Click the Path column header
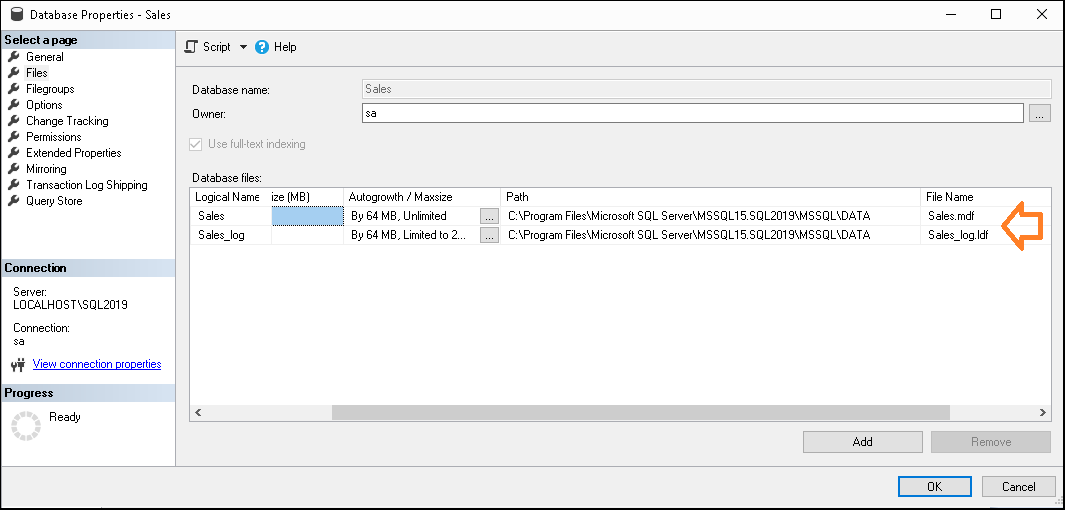The image size is (1065, 510). point(711,197)
